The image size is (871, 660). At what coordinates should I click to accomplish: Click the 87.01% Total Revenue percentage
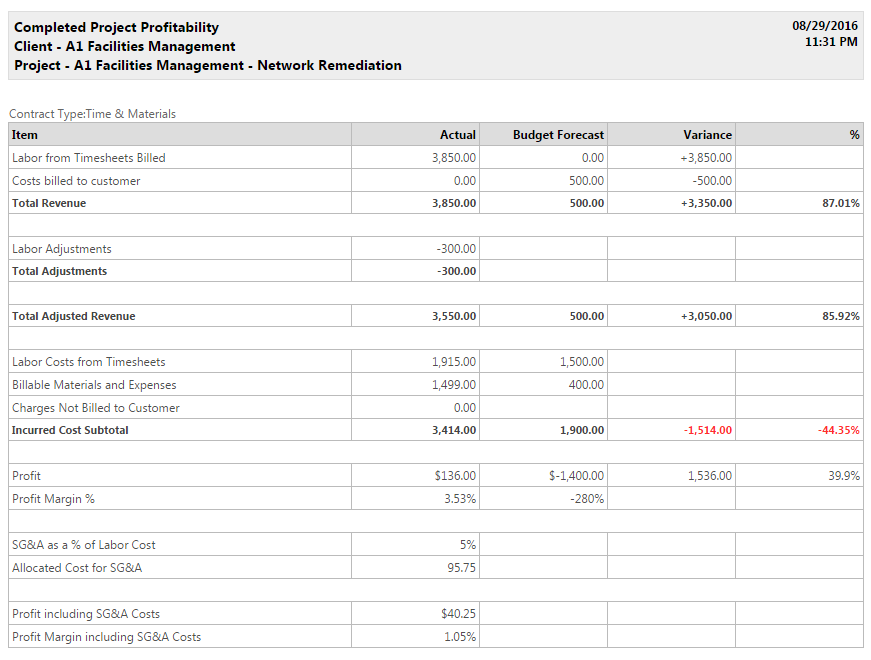click(841, 203)
